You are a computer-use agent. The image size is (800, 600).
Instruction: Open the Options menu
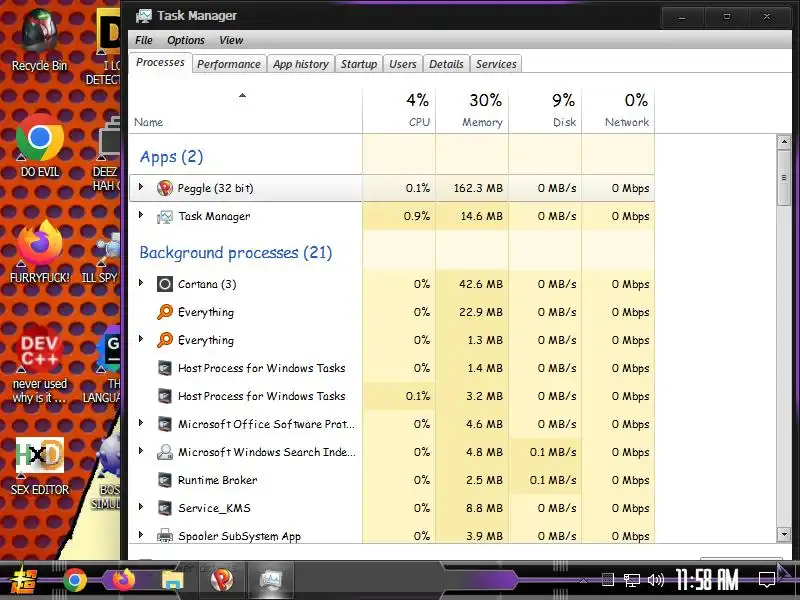186,40
